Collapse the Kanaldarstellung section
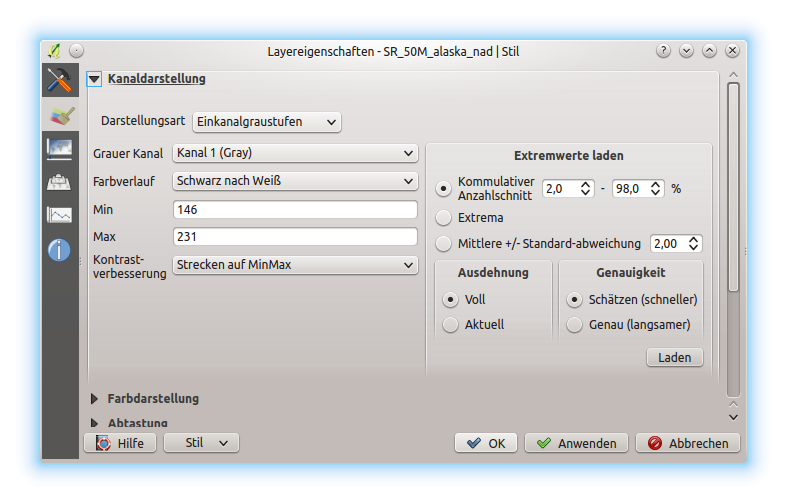The width and height of the screenshot is (787, 503). coord(95,78)
